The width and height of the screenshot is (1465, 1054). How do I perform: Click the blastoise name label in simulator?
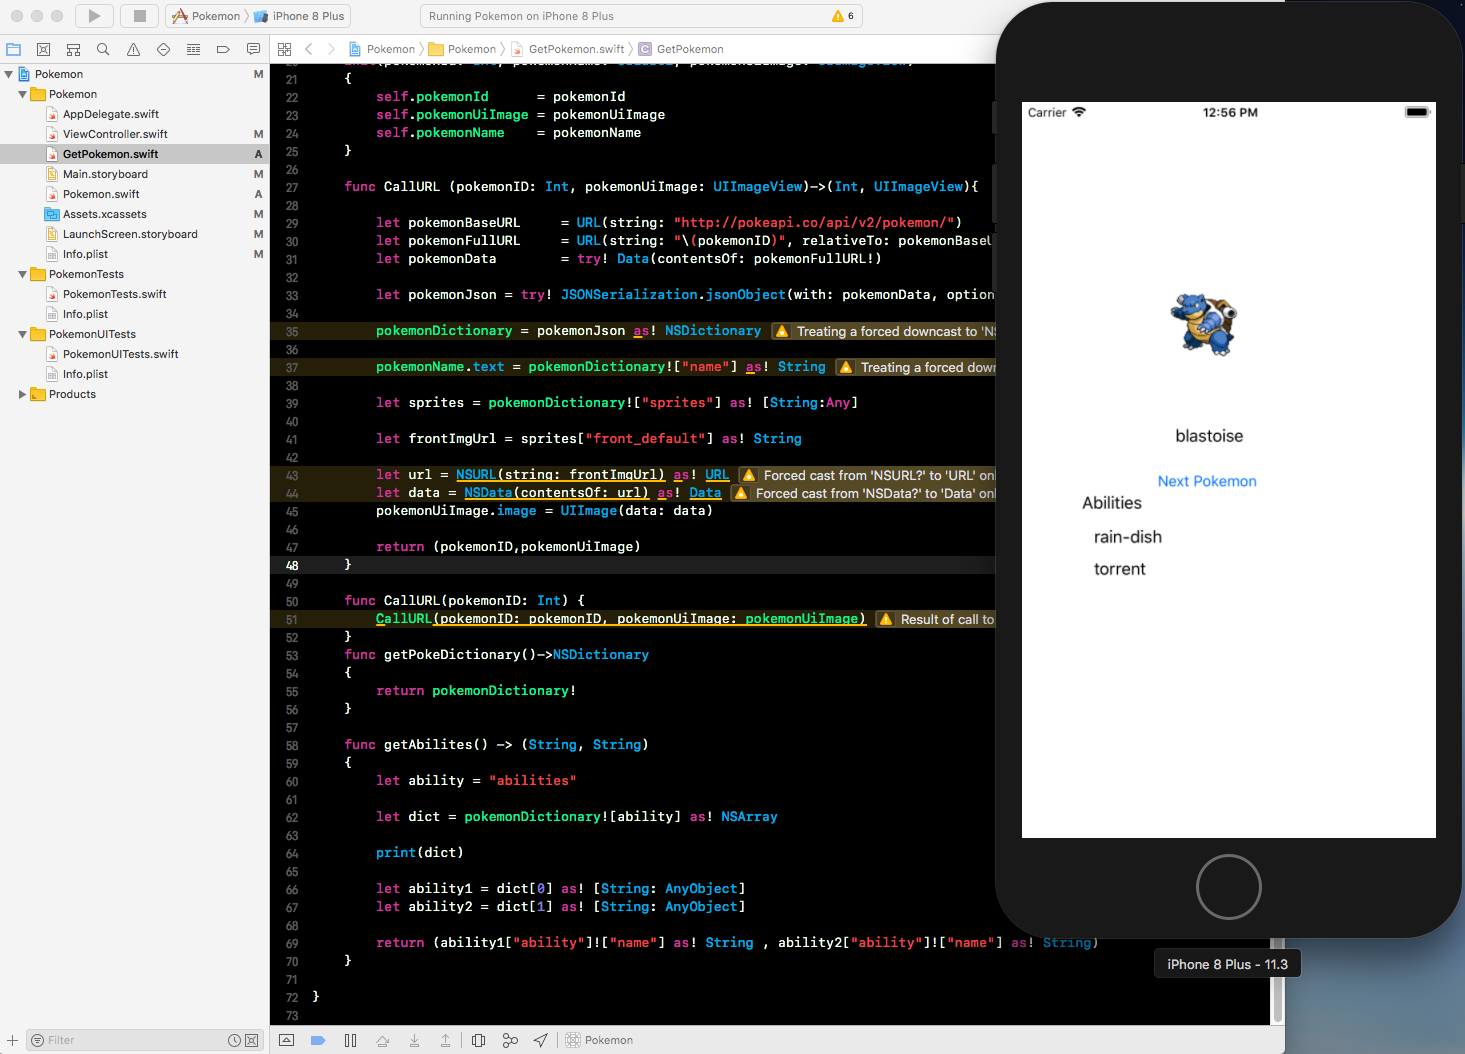pos(1209,436)
